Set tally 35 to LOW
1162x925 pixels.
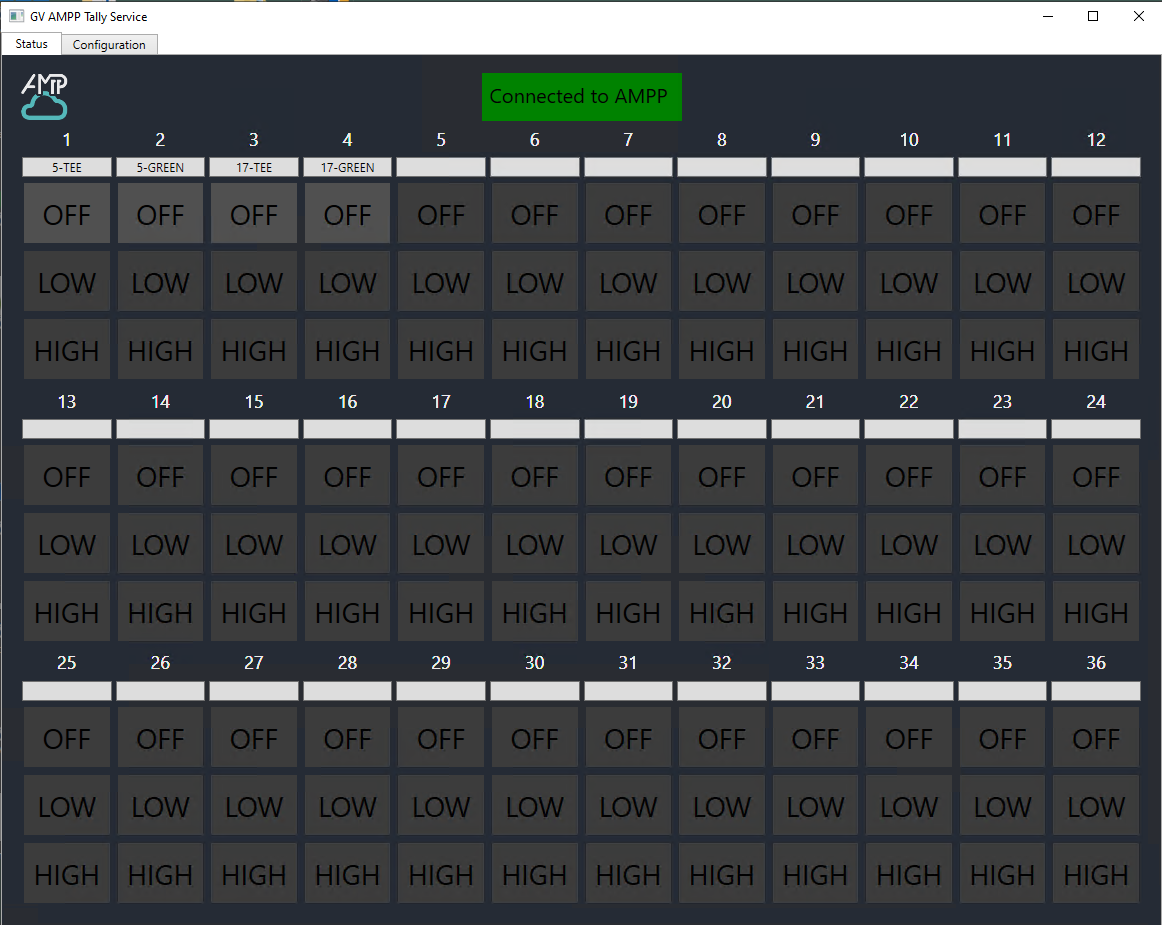pyautogui.click(x=1003, y=805)
